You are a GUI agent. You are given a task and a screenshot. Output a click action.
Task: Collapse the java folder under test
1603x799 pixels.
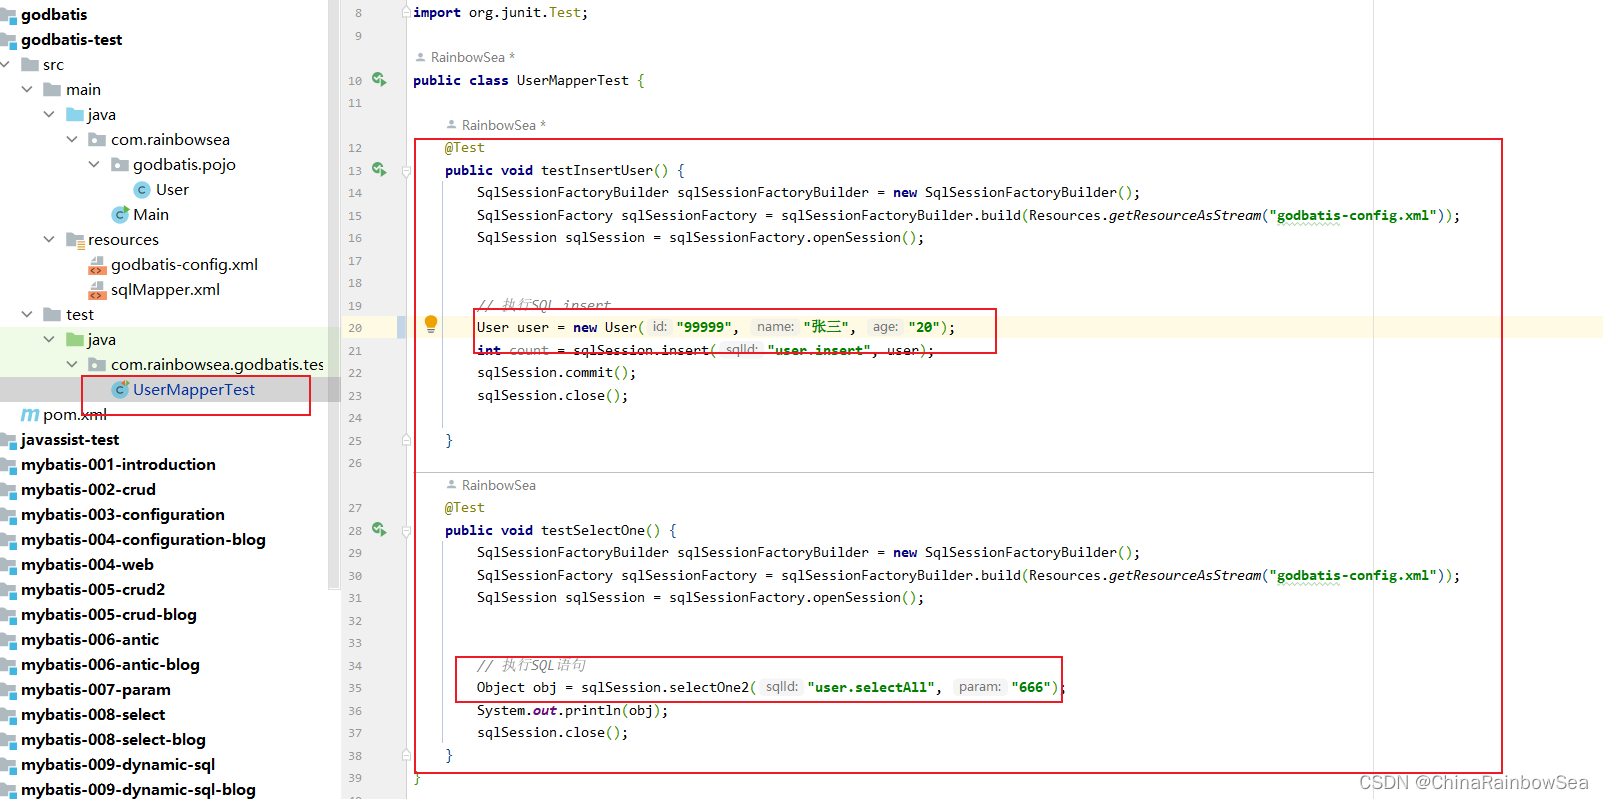[x=49, y=339]
